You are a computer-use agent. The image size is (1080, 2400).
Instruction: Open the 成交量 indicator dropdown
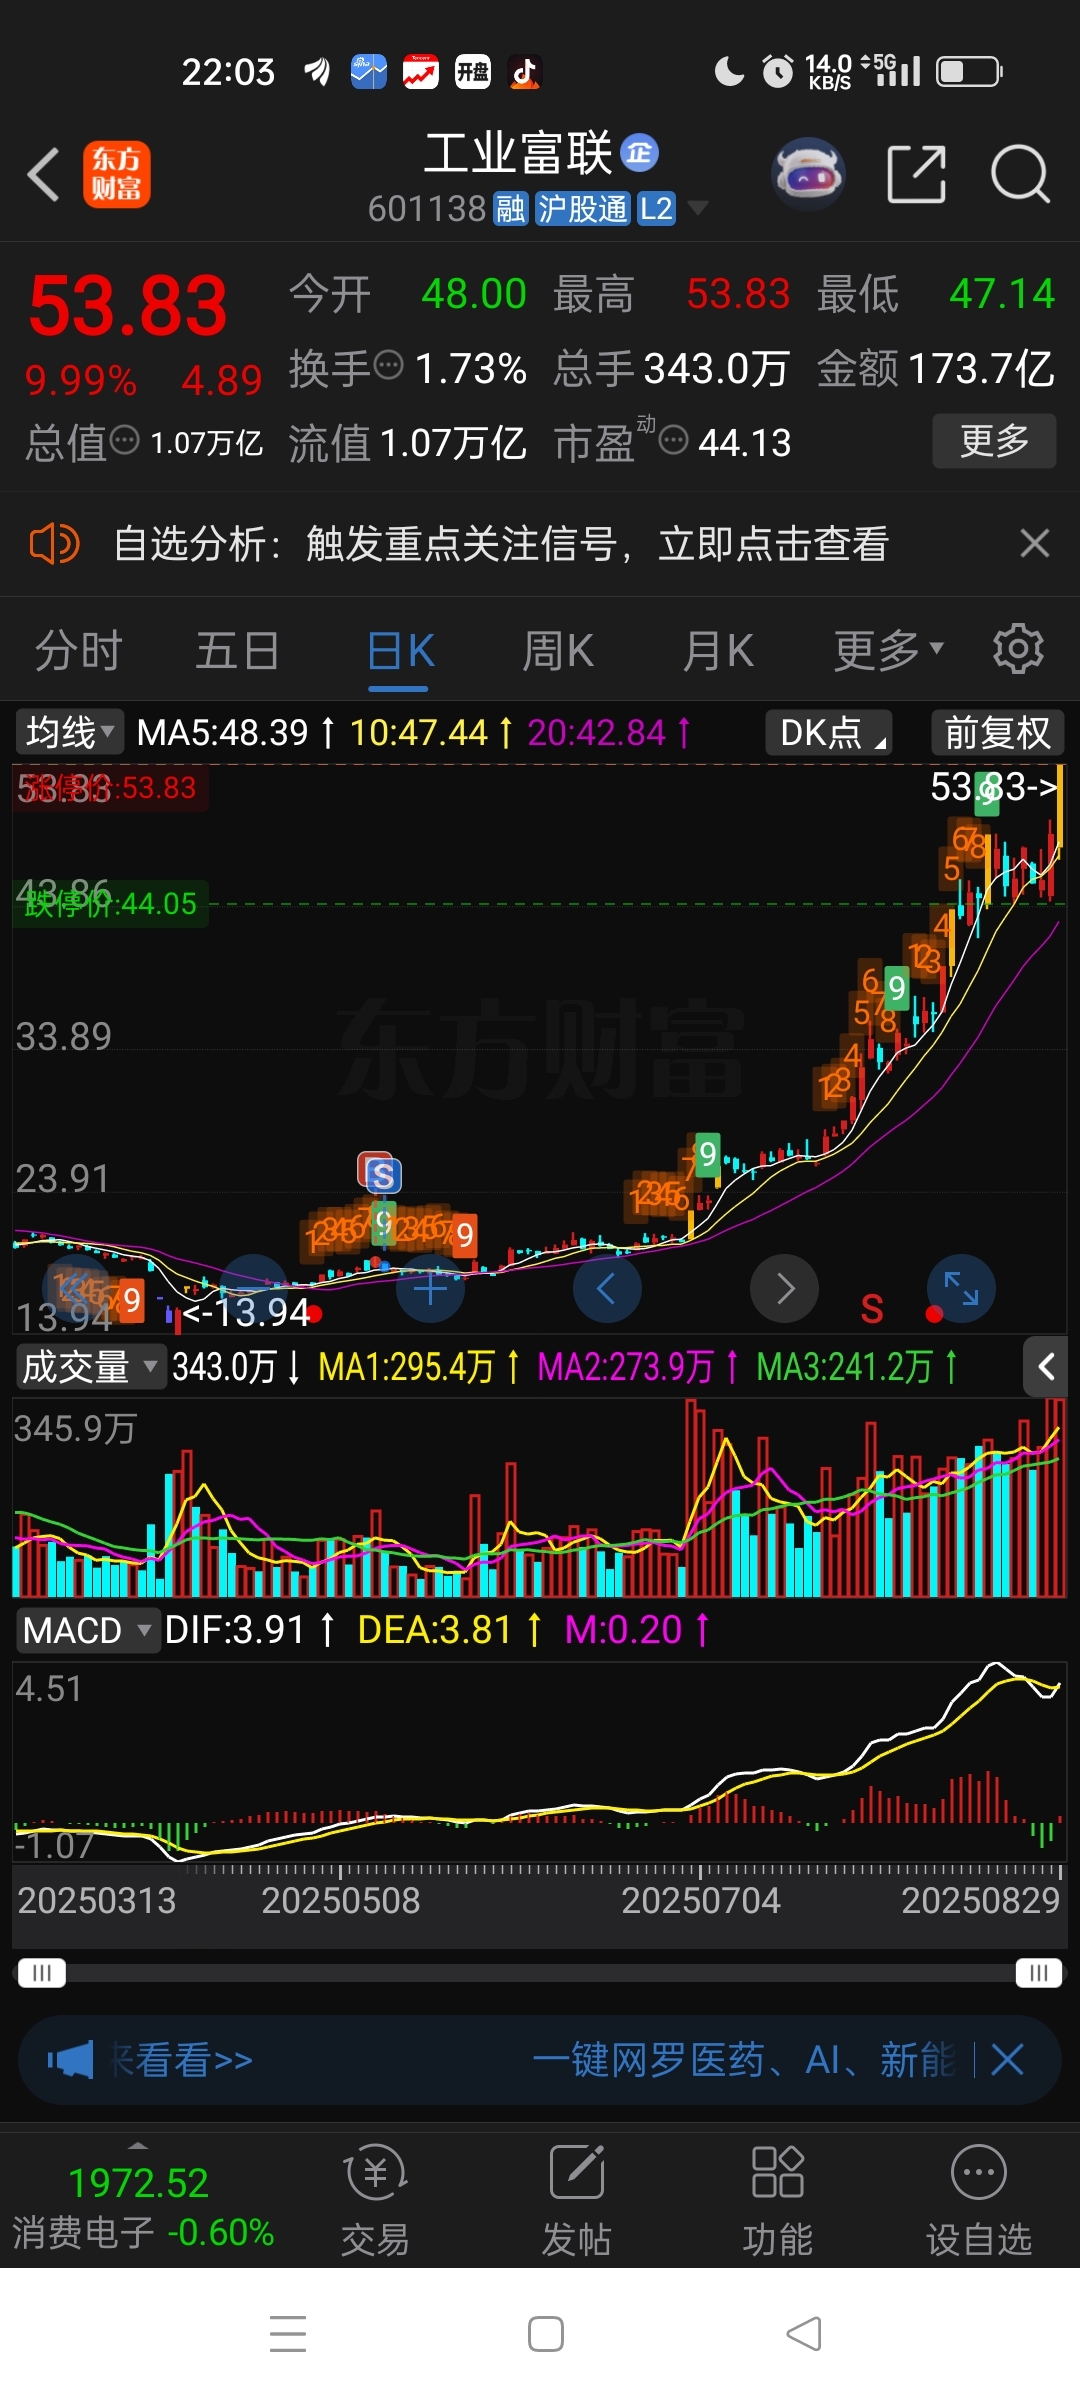(89, 1366)
